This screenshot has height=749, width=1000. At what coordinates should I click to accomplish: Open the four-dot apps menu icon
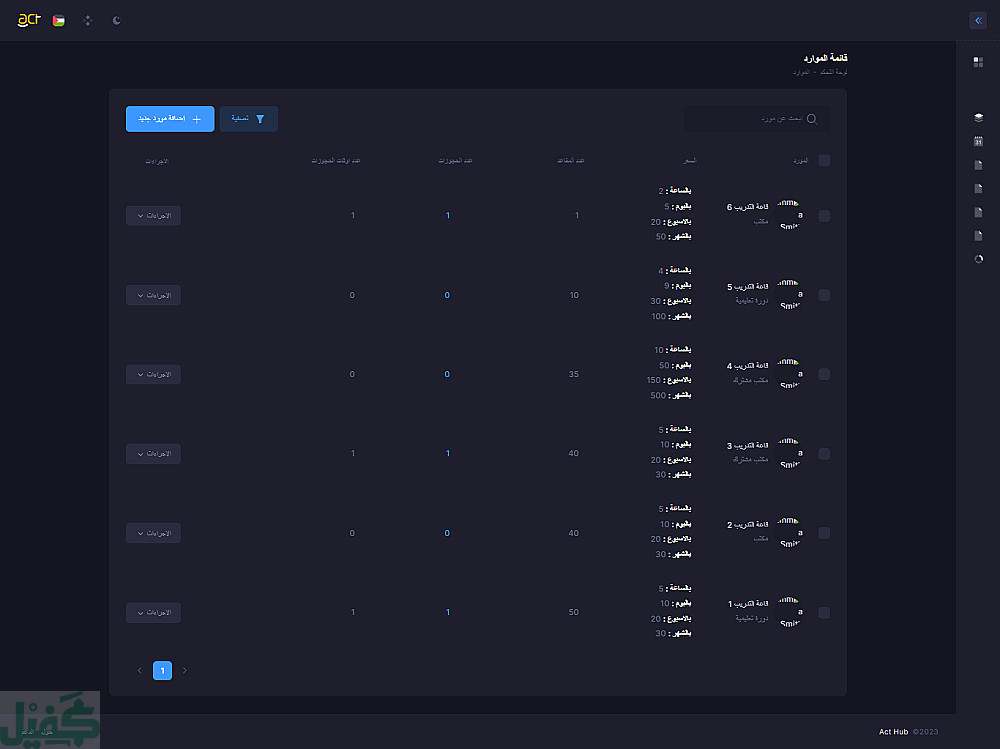(x=88, y=21)
